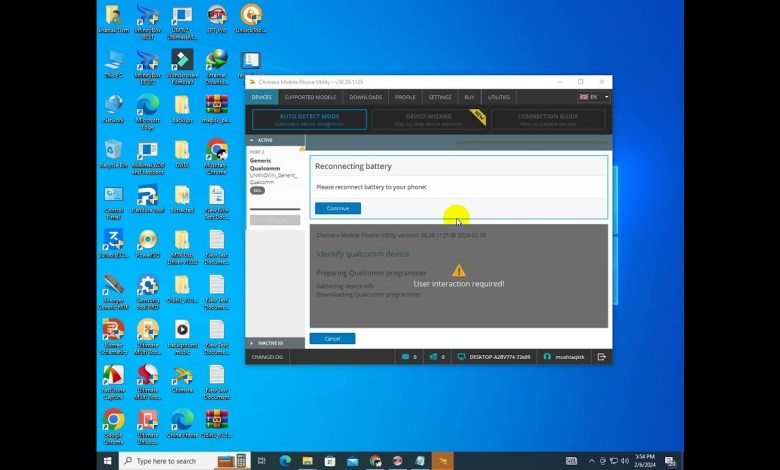
Task: Open Wondershare Filmora desktop icon
Action: pyautogui.click(x=182, y=65)
